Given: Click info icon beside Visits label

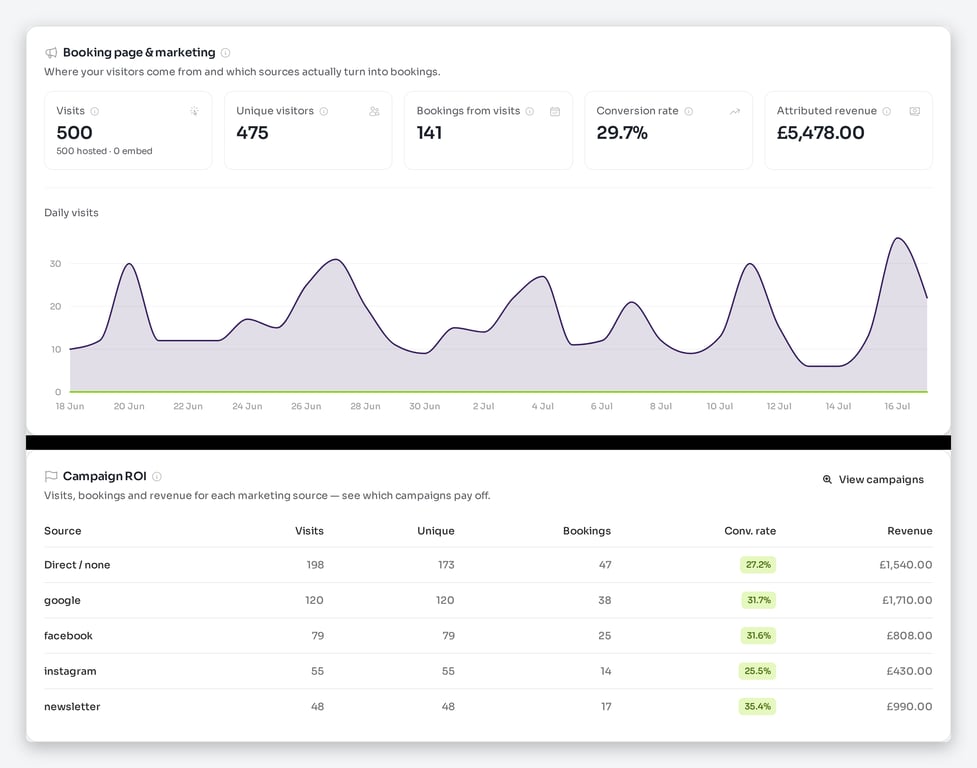Looking at the screenshot, I should [x=95, y=111].
